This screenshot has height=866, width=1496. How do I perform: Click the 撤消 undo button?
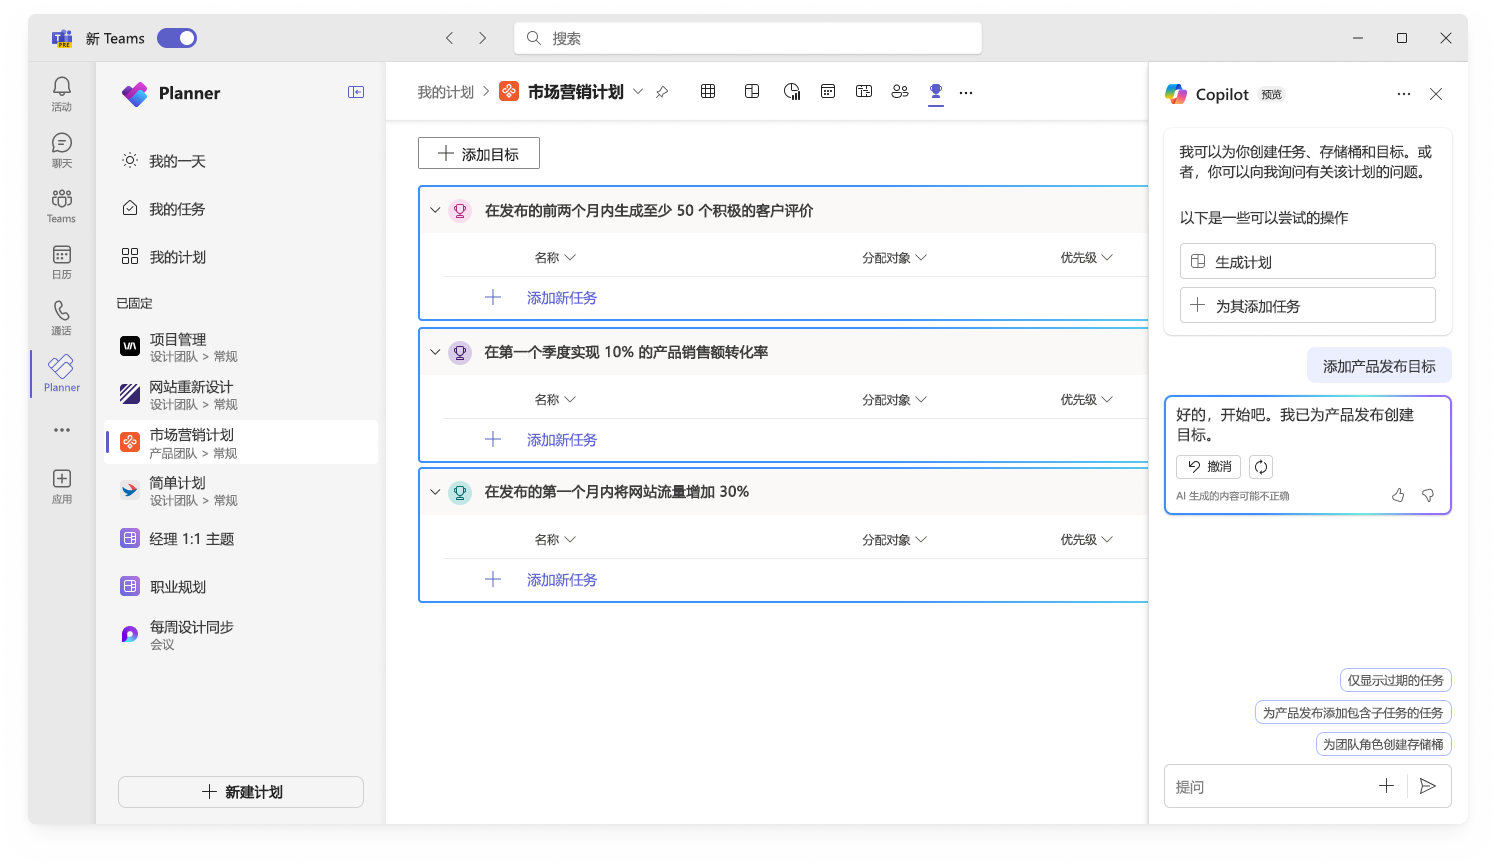[x=1209, y=467]
